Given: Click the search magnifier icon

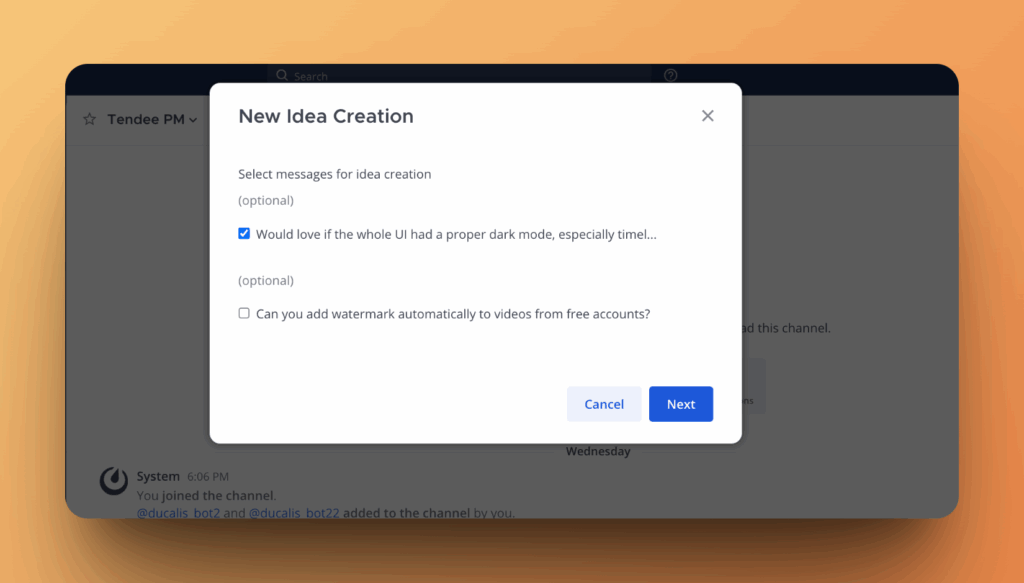Looking at the screenshot, I should pyautogui.click(x=282, y=76).
